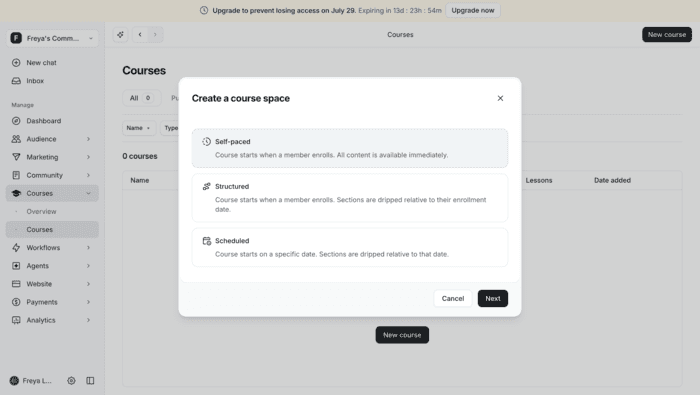
Task: Open settings gear icon at sidebar bottom
Action: coord(71,381)
